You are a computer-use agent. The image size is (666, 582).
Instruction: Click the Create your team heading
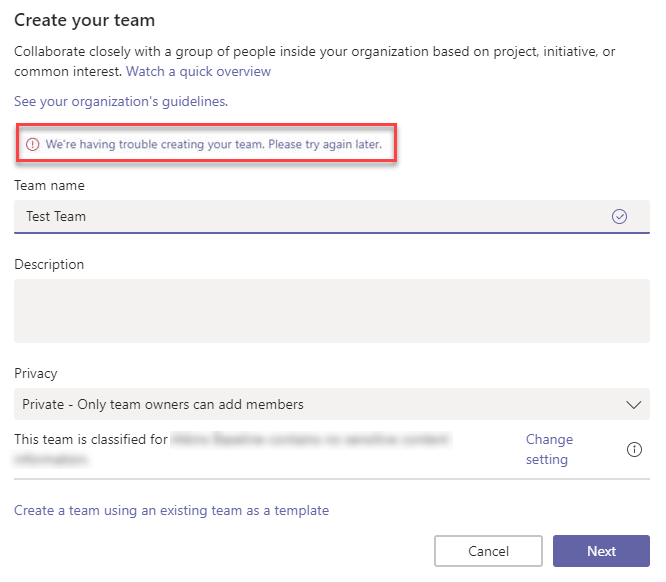pos(85,20)
